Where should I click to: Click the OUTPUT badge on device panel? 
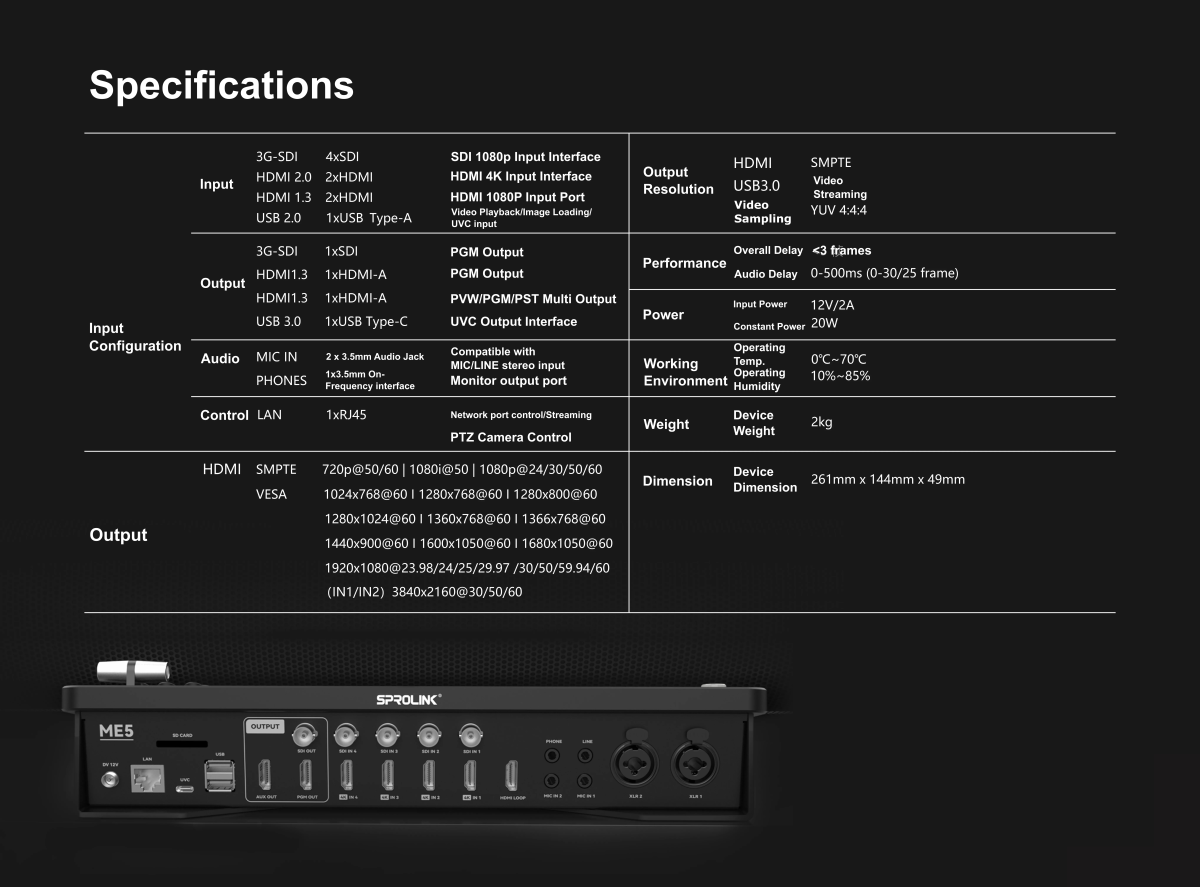point(266,726)
